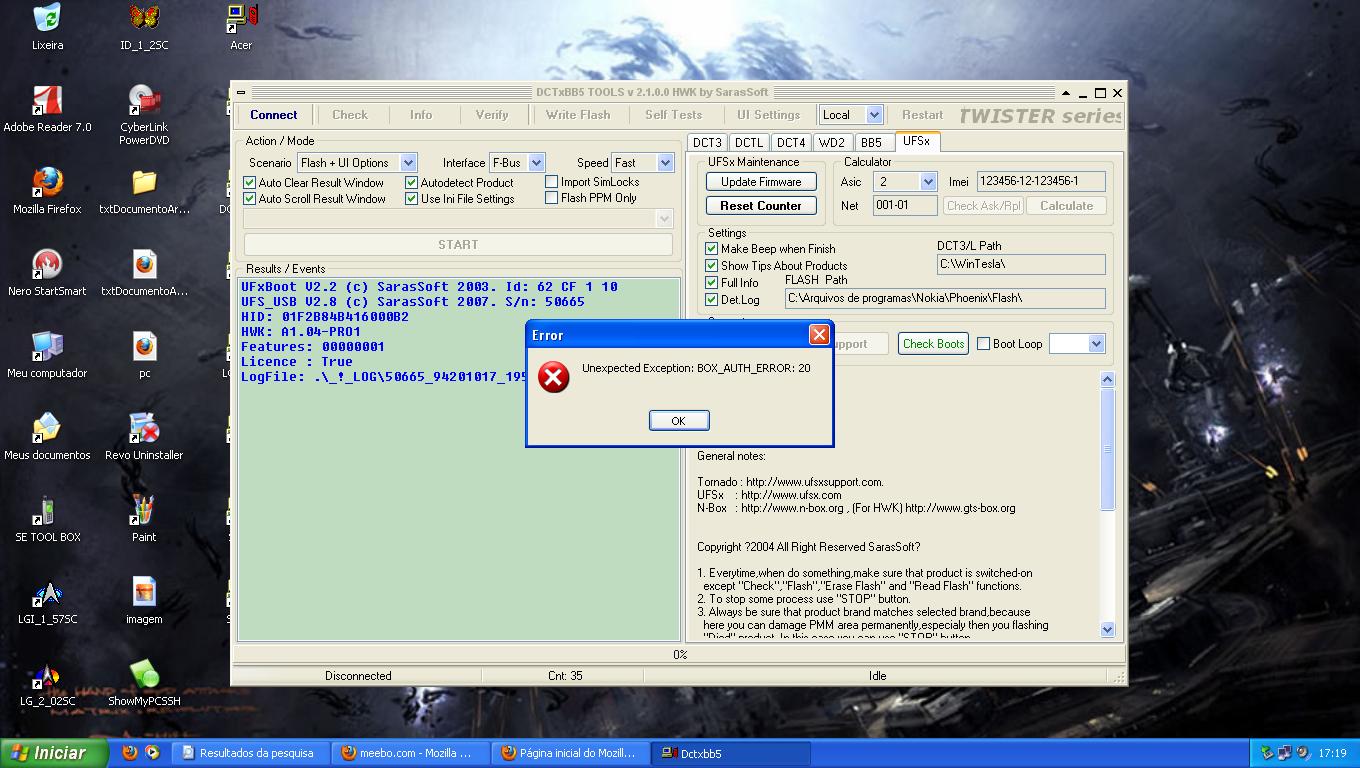1360x768 pixels.
Task: Click the Imei input field
Action: (1040, 182)
